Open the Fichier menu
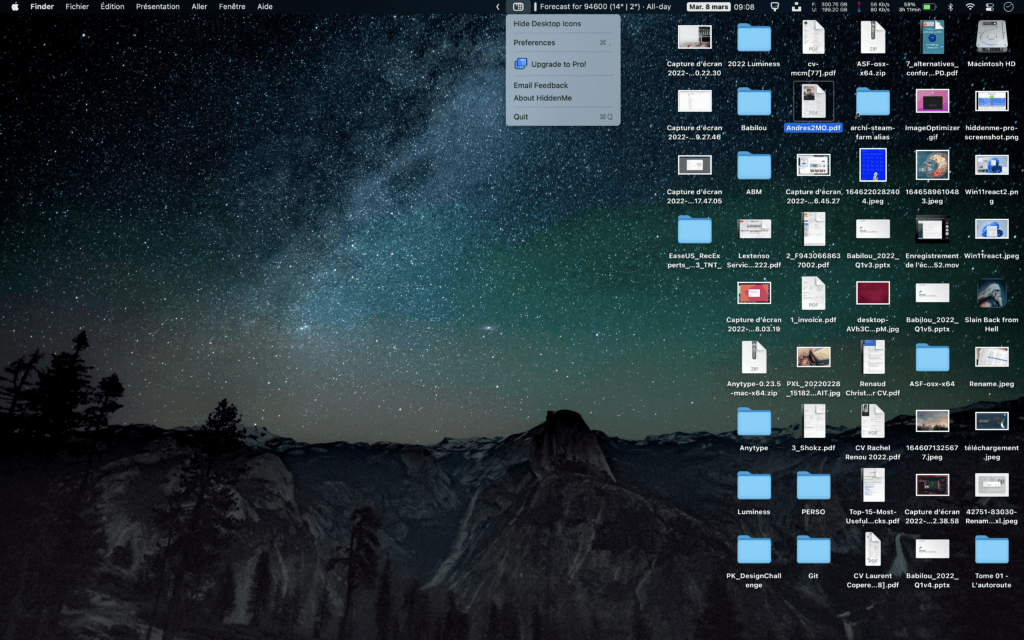The image size is (1024, 640). 77,7
